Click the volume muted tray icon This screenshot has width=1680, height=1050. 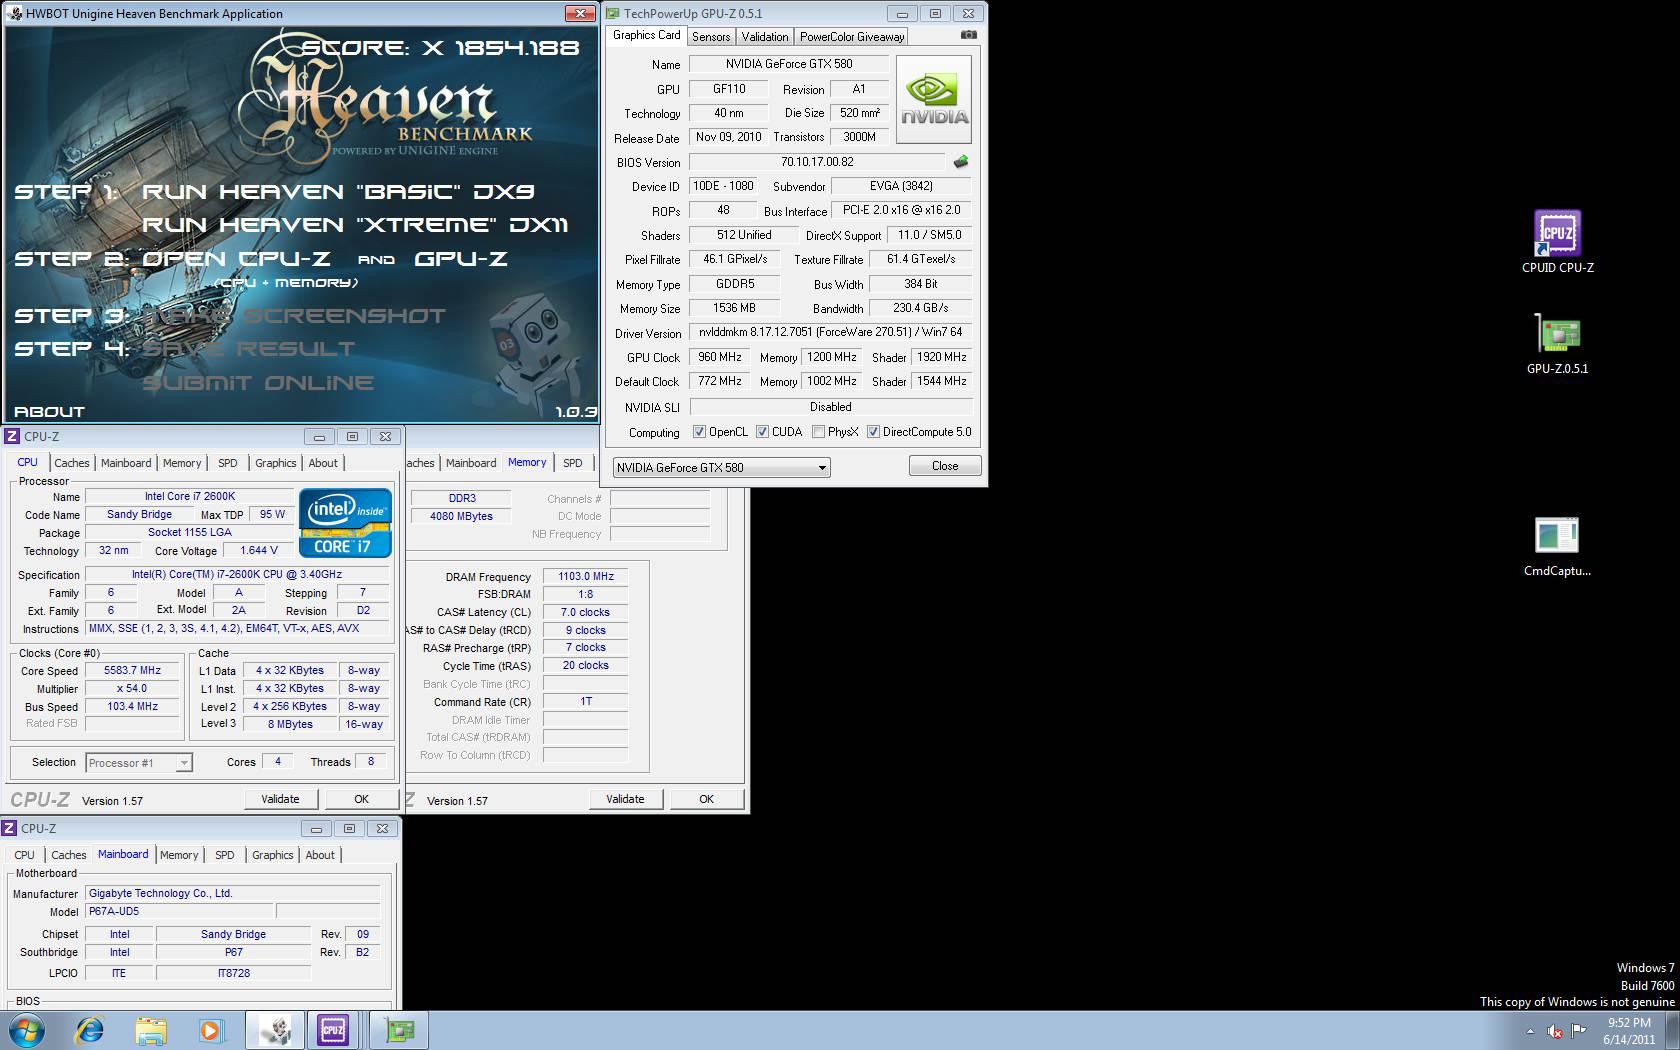tap(1554, 1031)
